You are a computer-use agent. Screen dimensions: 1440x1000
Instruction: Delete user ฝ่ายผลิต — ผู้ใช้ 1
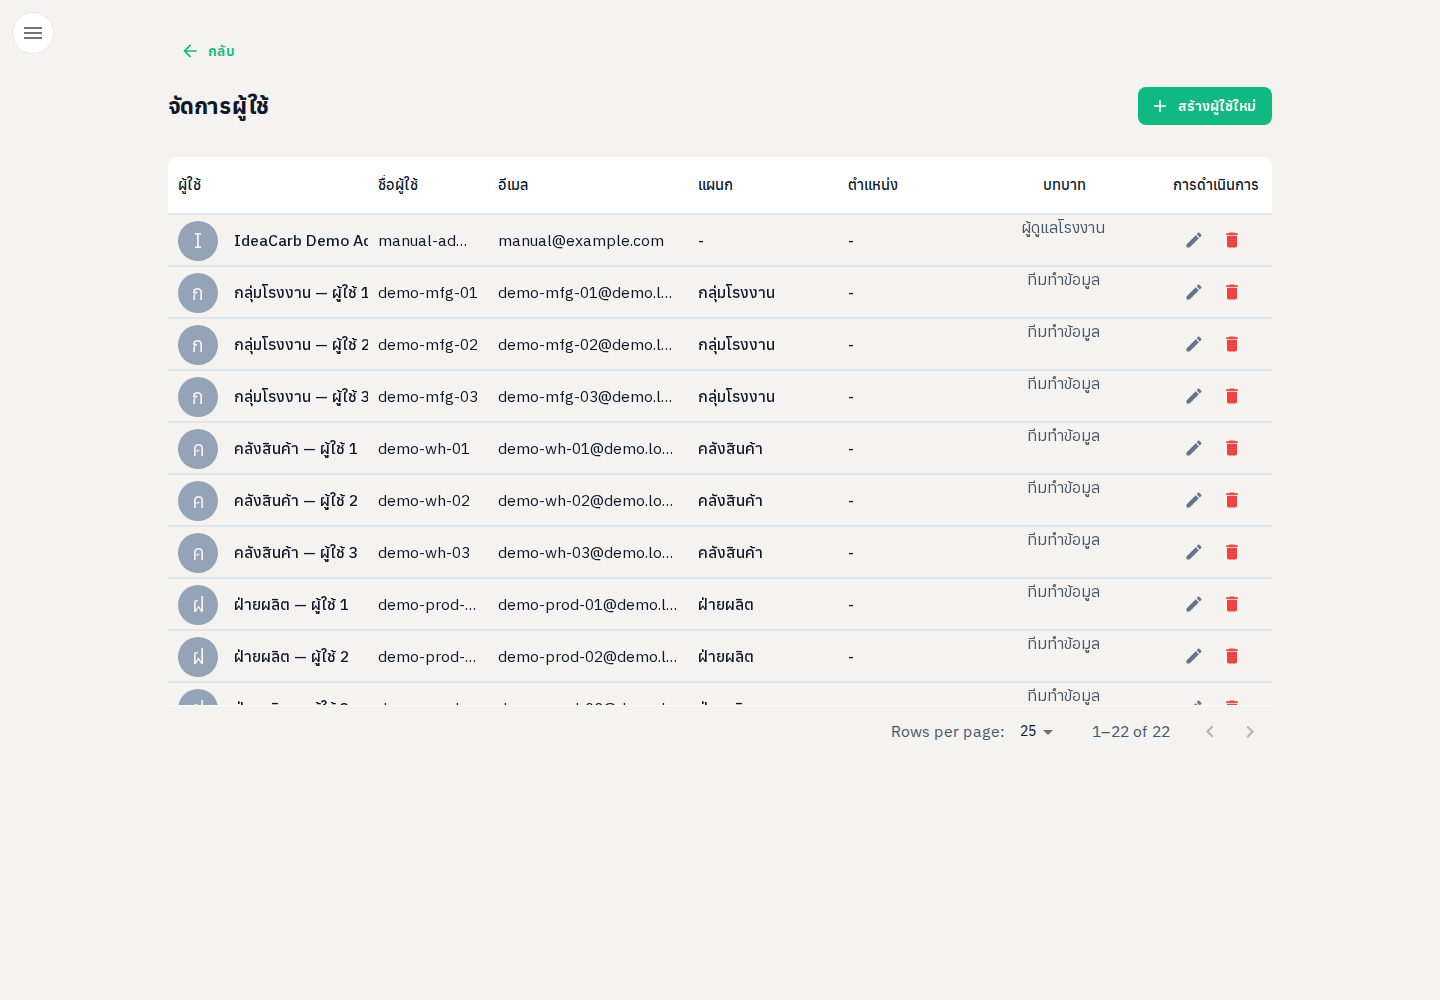pos(1232,604)
